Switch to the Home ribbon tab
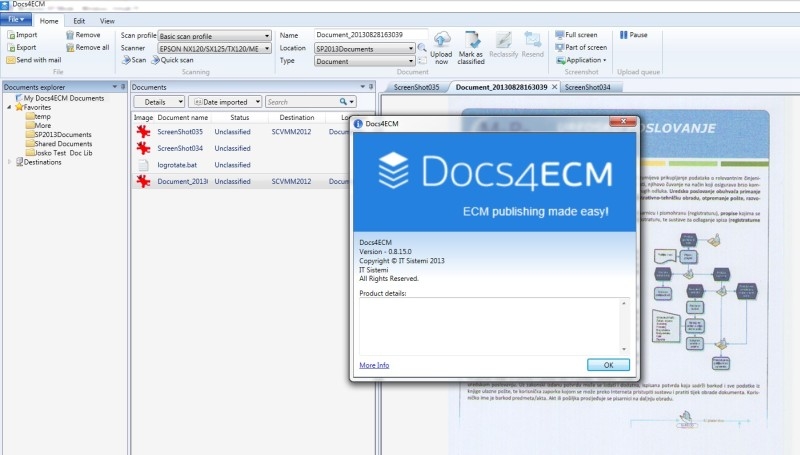 coord(49,21)
